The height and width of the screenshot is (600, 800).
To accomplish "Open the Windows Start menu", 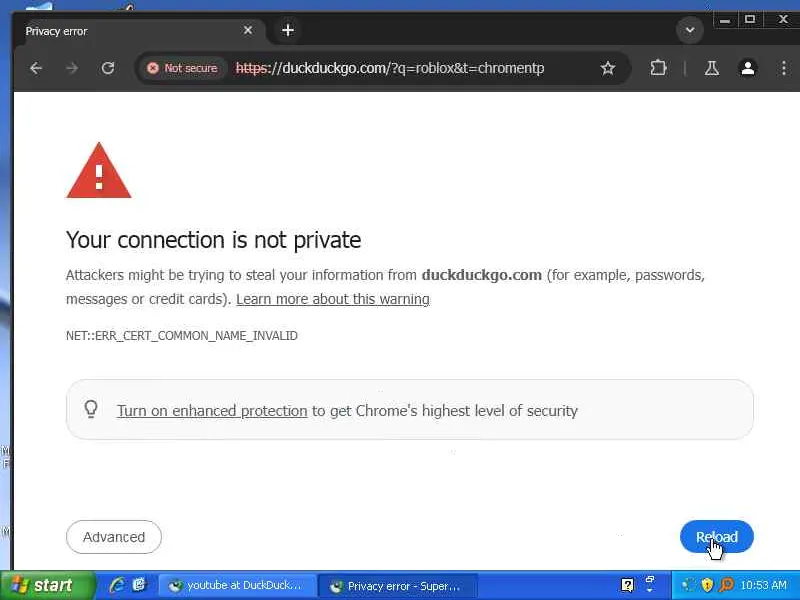I will pyautogui.click(x=47, y=585).
